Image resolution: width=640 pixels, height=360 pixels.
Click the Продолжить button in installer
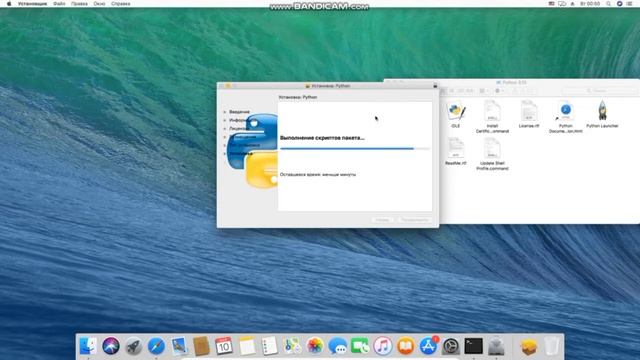(414, 220)
